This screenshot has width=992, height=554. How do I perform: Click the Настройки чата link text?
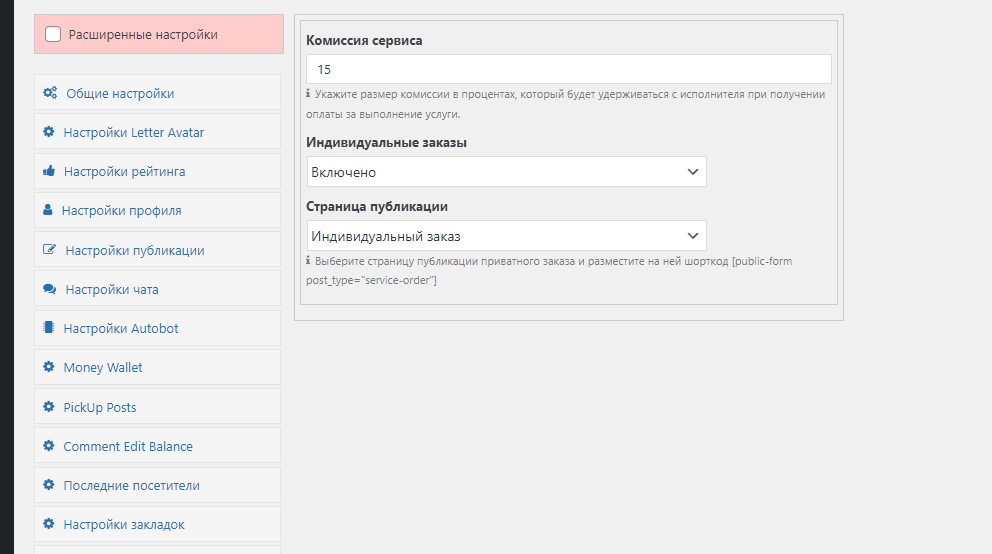tap(112, 289)
